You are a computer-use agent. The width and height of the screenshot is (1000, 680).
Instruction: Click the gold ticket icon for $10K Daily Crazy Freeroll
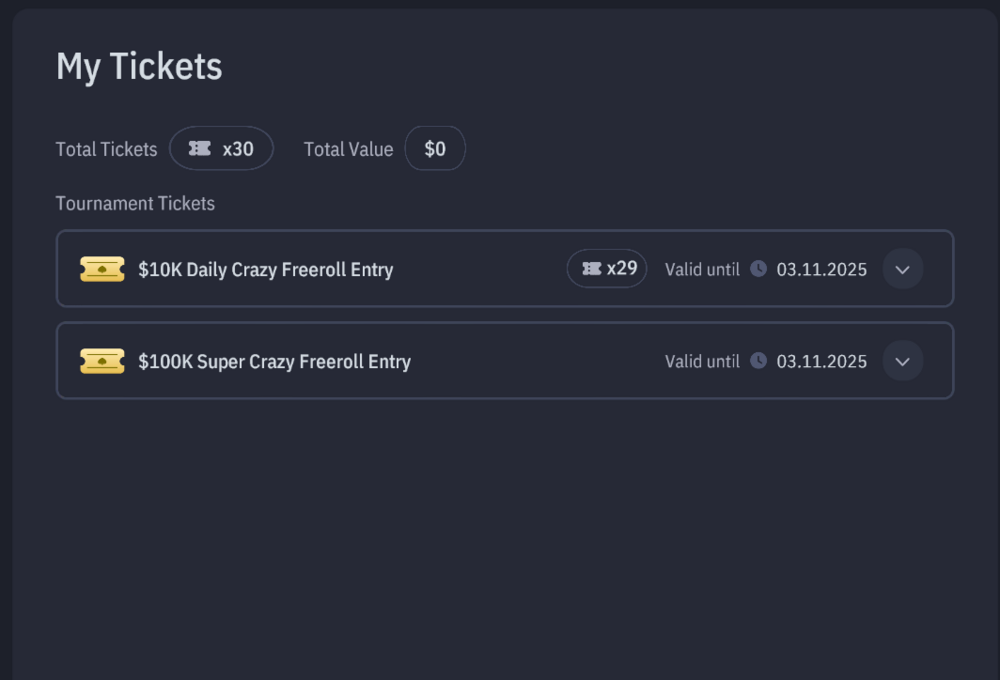pos(102,269)
